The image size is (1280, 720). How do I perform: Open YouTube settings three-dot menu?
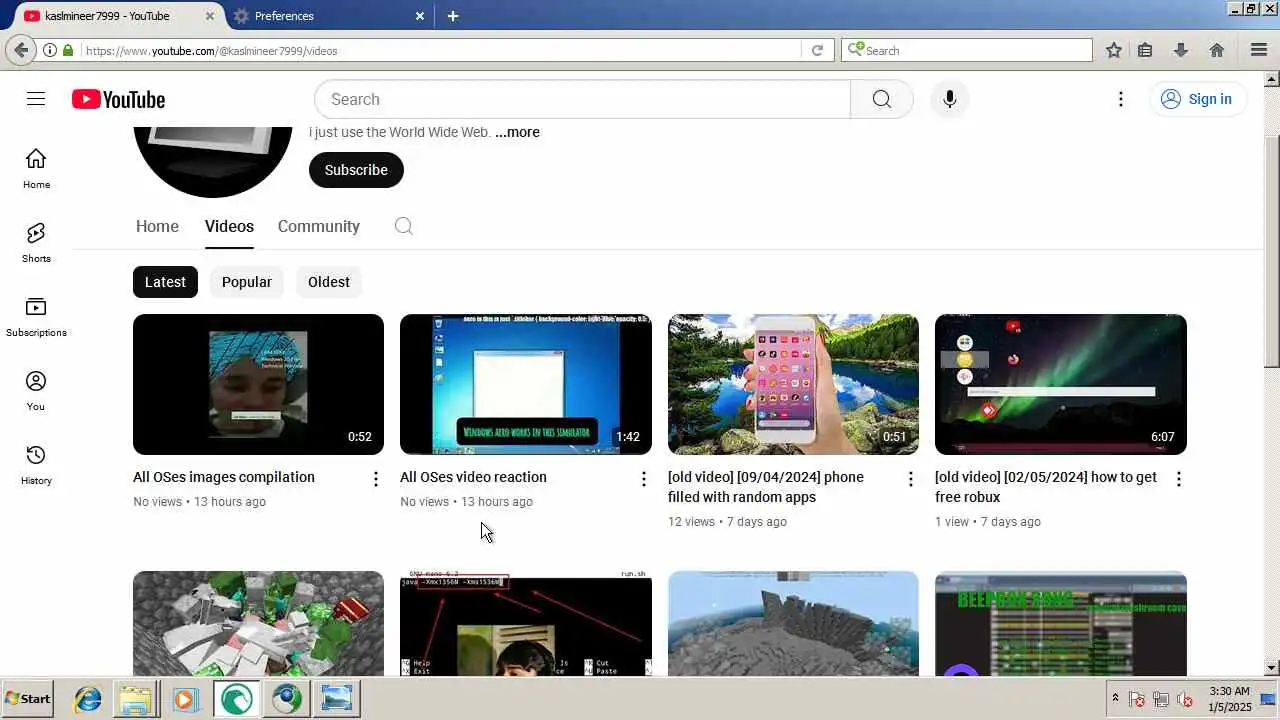(1121, 99)
